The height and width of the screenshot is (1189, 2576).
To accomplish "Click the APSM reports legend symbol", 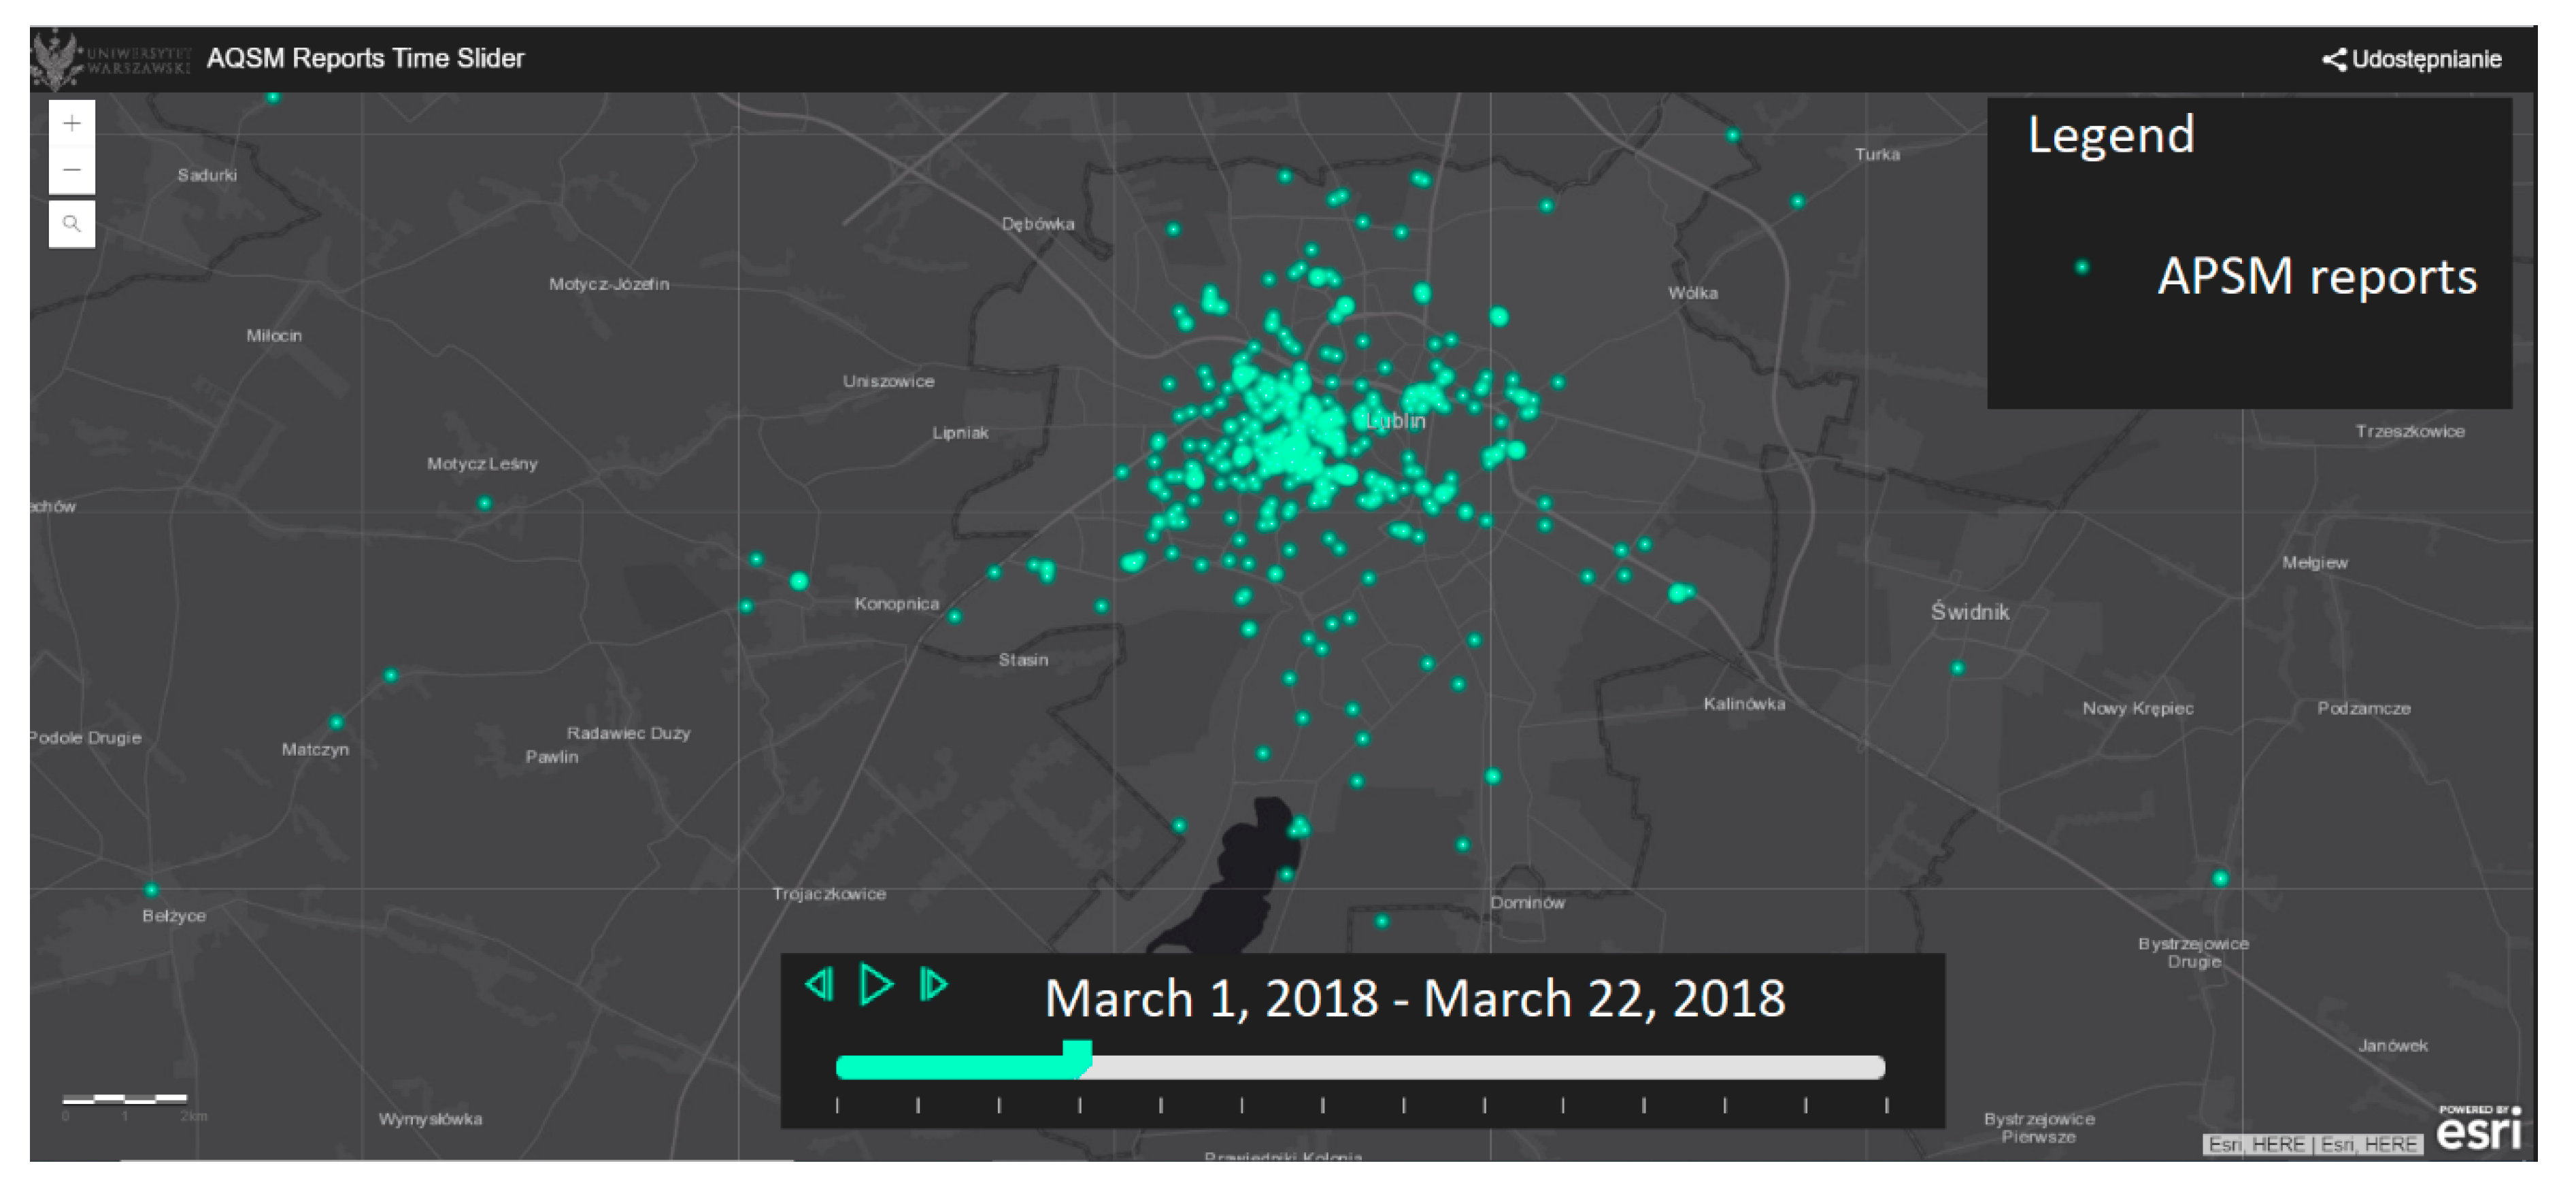I will pos(2082,267).
